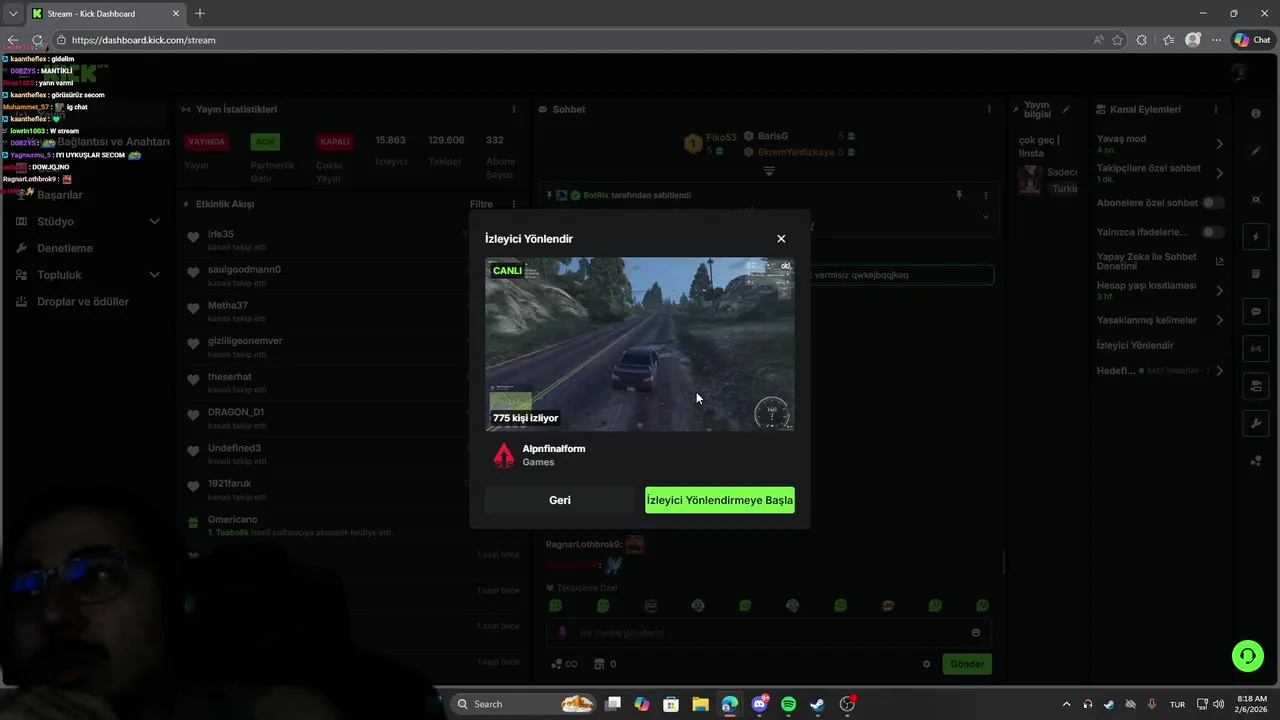Open Yapay Zeka ile Sohbet Denetimi external link

coord(1219,261)
